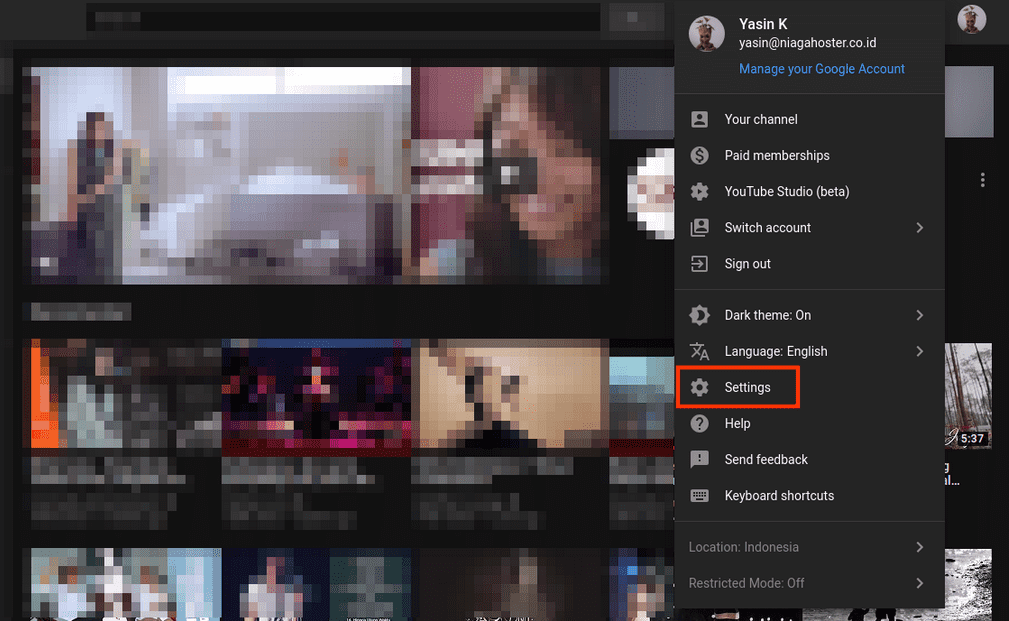Click Manage your Google Account link
This screenshot has width=1009, height=621.
click(821, 68)
